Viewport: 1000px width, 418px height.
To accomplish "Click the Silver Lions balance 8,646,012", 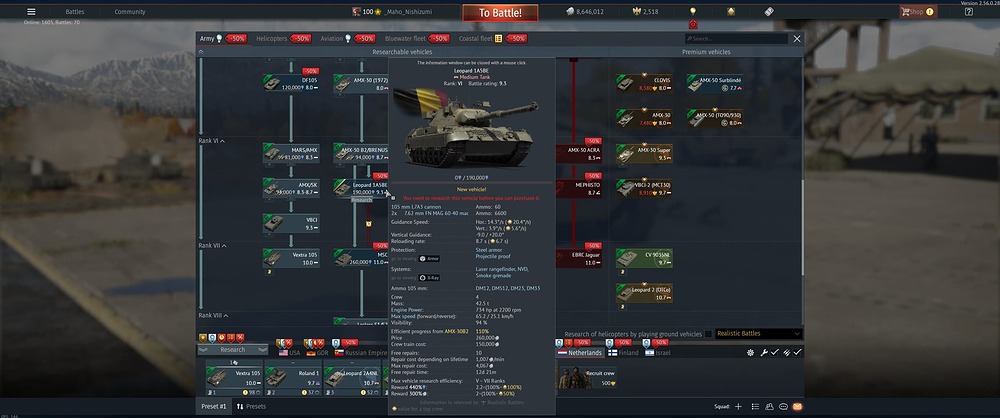I will click(x=584, y=11).
